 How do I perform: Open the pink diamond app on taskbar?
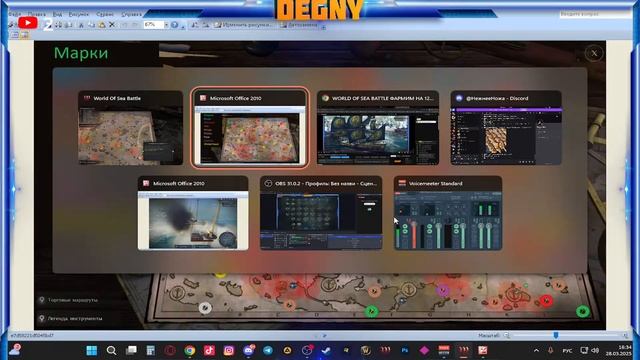click(424, 350)
